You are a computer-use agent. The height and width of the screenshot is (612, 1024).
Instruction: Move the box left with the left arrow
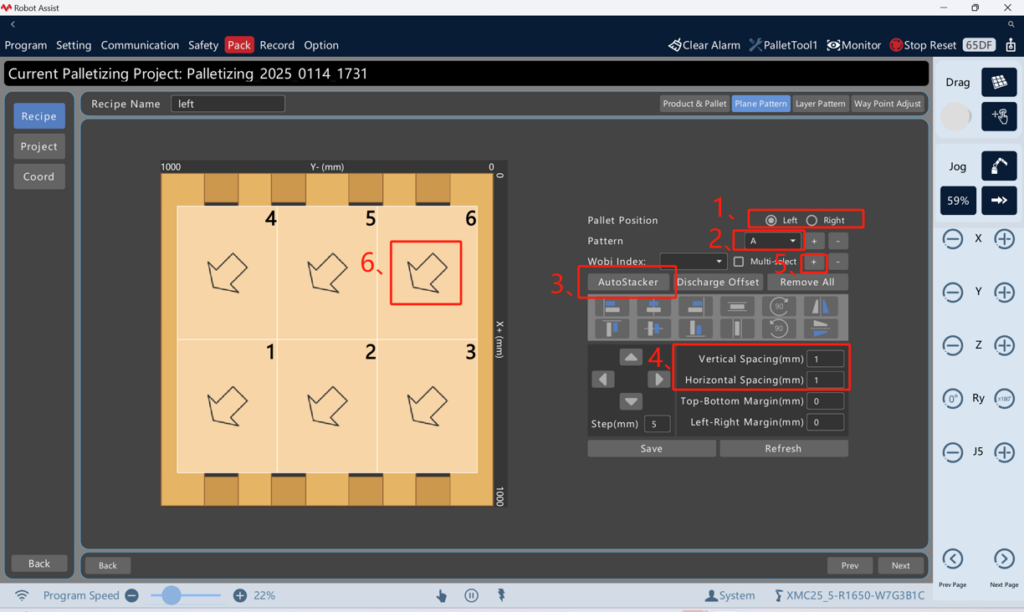[603, 379]
